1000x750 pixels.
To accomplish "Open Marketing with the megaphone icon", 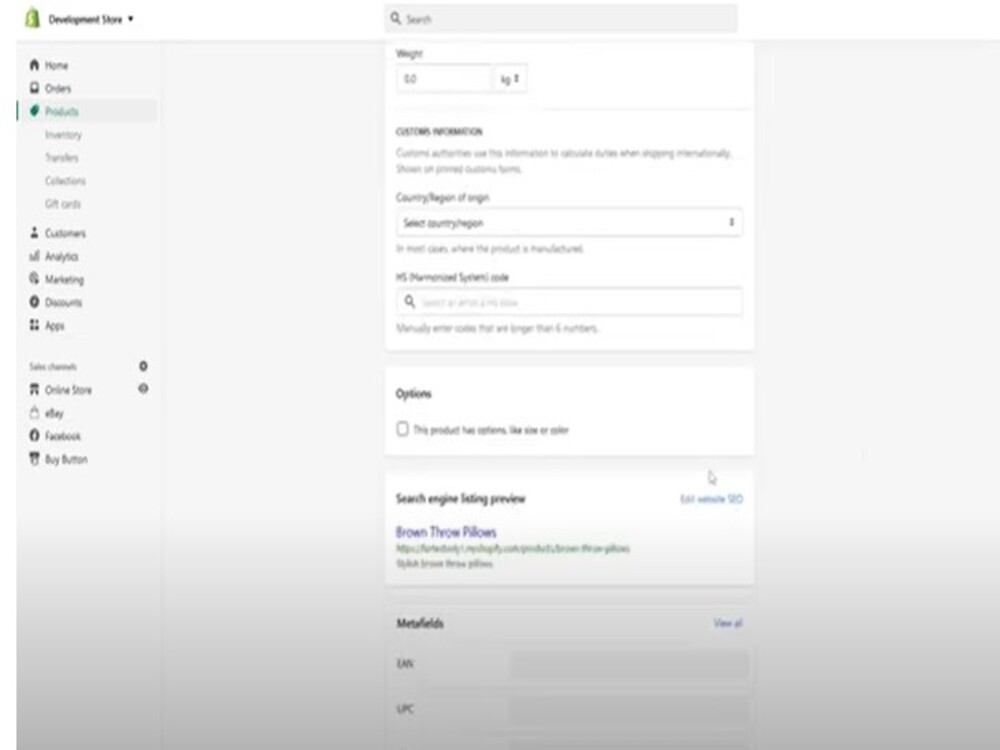I will click(37, 279).
